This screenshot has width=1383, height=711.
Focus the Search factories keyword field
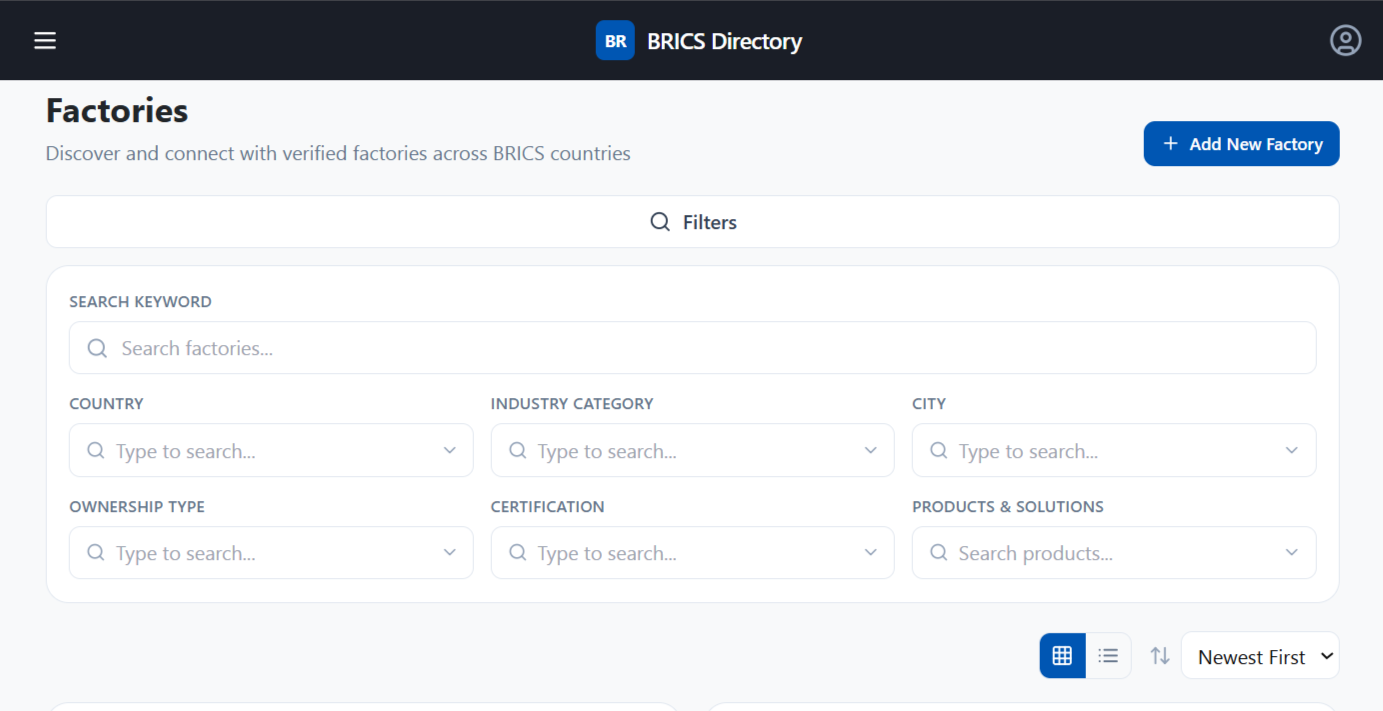coord(692,348)
